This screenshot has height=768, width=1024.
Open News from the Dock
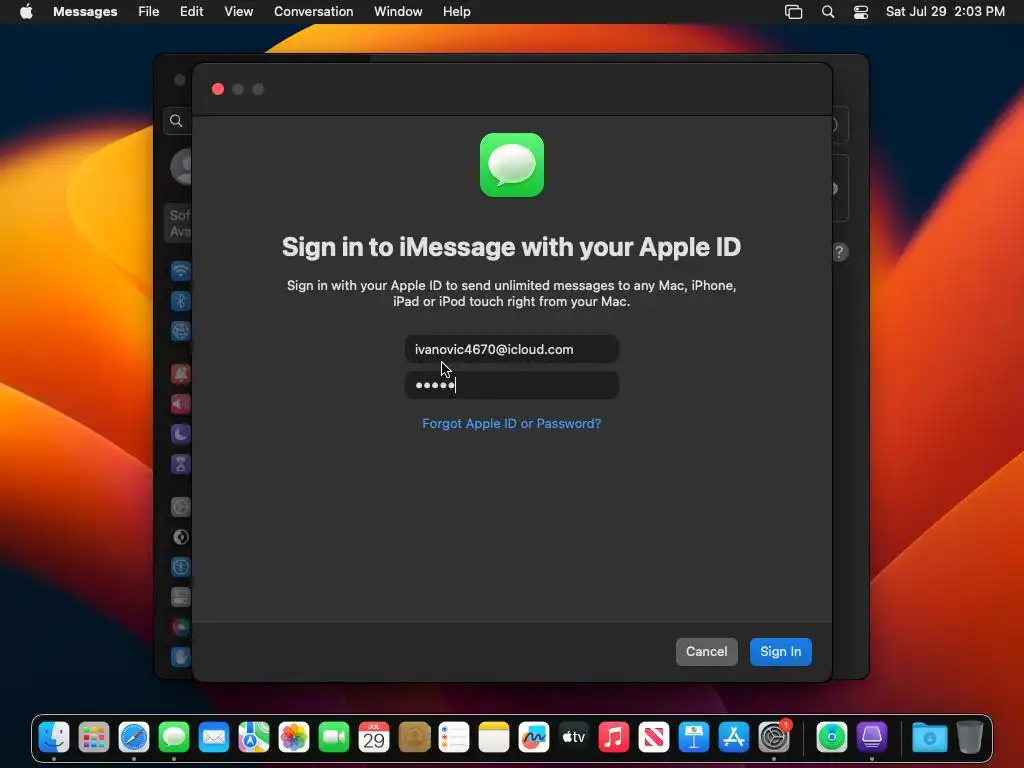pyautogui.click(x=654, y=738)
